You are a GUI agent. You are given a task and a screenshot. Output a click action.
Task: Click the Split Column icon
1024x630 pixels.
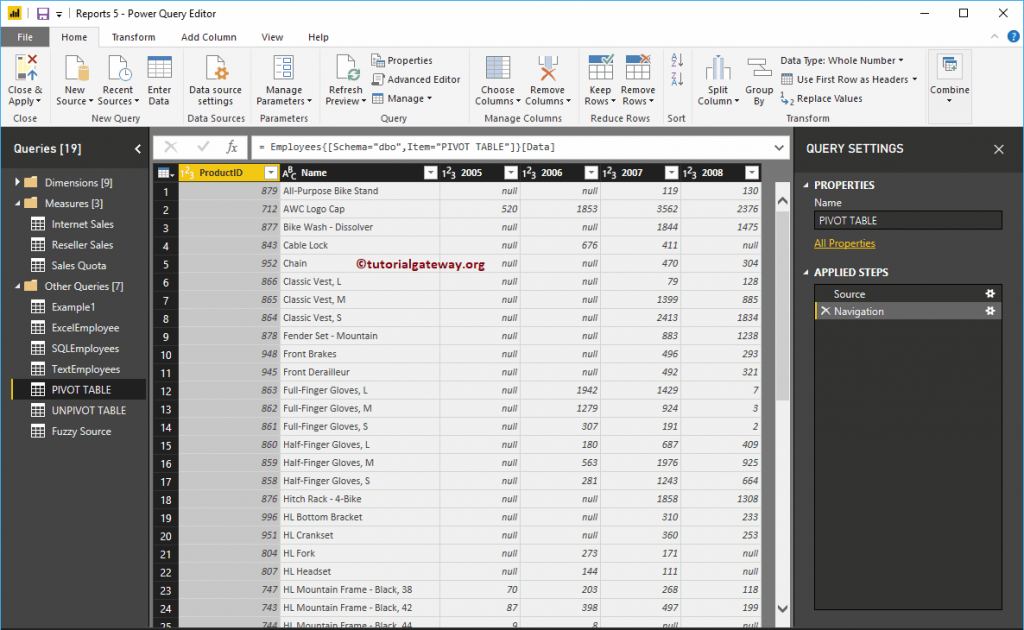click(718, 68)
